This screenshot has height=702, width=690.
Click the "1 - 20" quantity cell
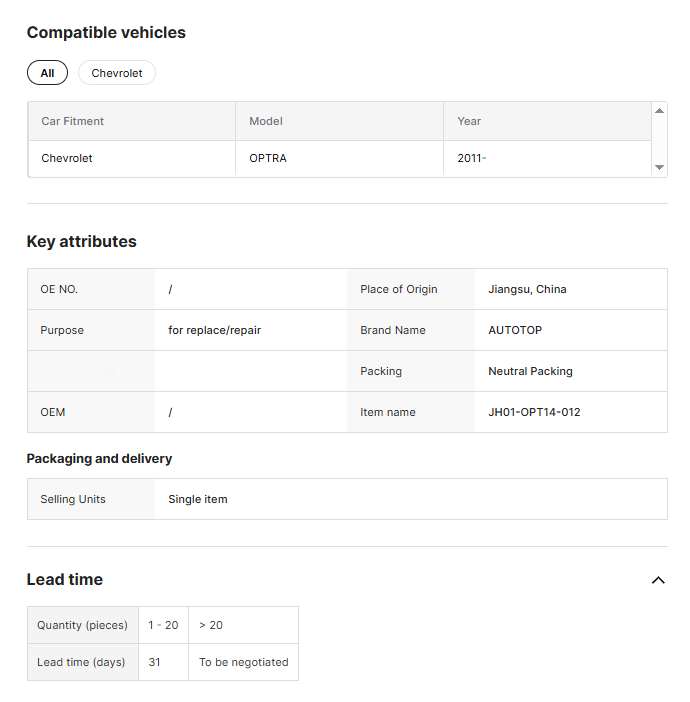click(x=163, y=625)
